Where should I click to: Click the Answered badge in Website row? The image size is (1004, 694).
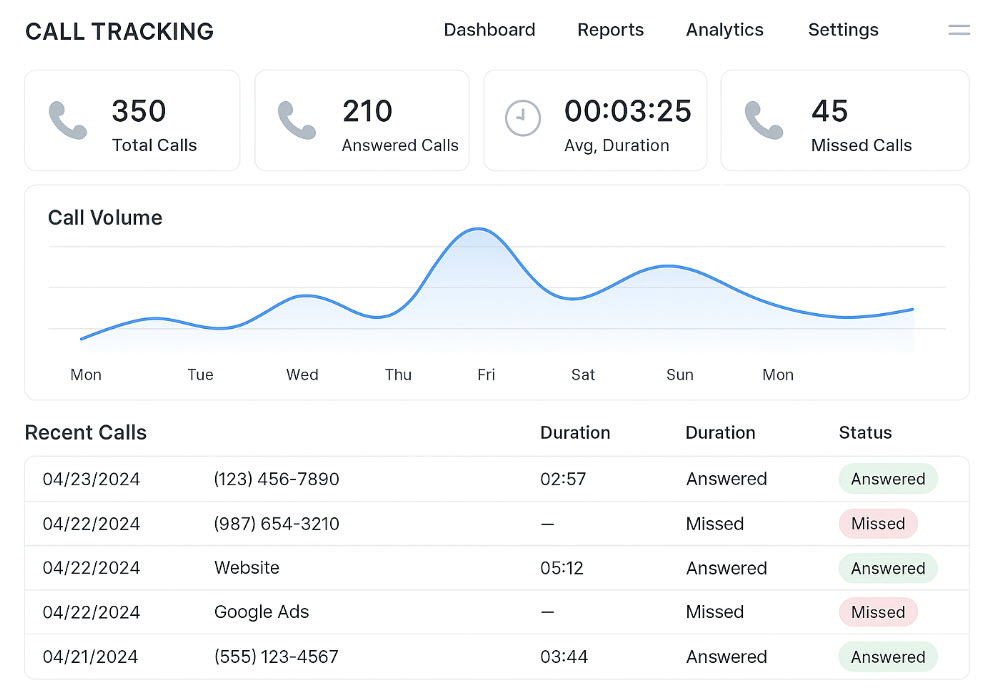point(887,568)
